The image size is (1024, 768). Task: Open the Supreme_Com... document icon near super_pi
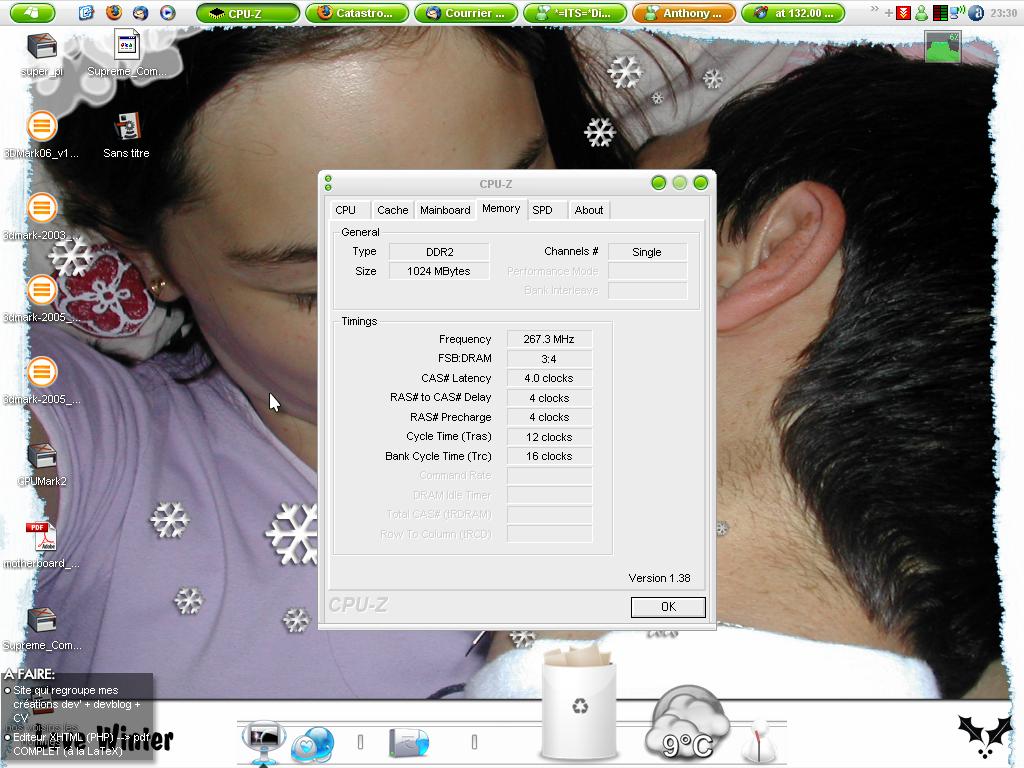click(x=127, y=54)
